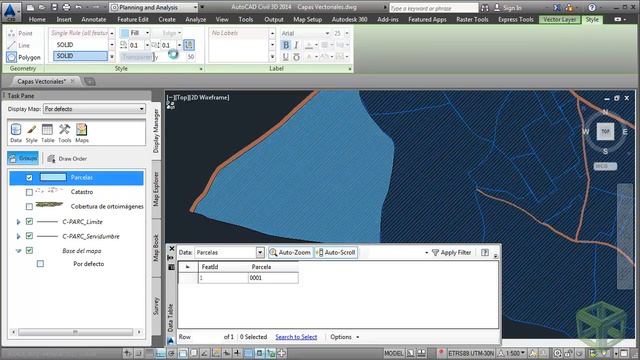Screen dimensions: 640x360
Task: Expand the C-PARC_Servidumbre layer tree node
Action: 18,236
